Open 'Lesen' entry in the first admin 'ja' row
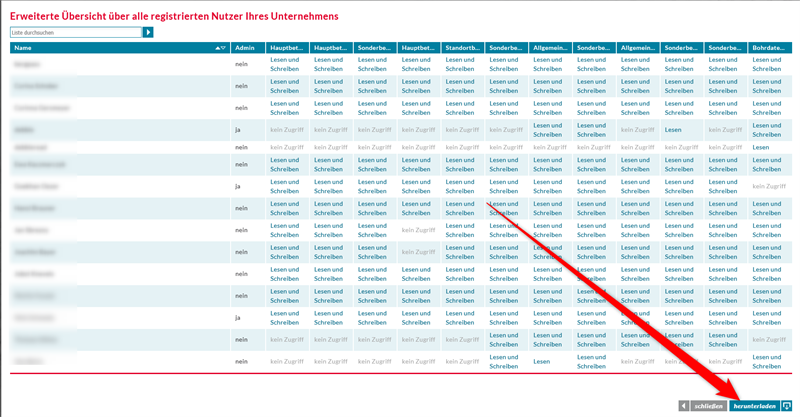800x417 pixels. (673, 130)
